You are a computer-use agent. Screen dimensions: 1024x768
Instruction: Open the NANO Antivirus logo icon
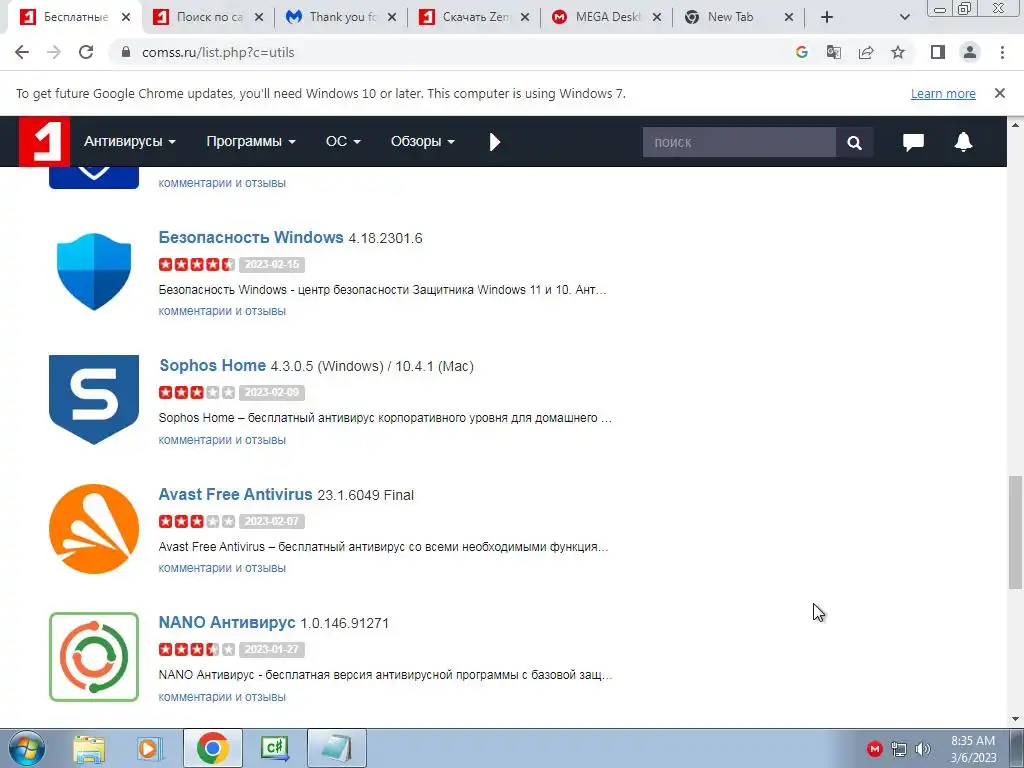[94, 657]
